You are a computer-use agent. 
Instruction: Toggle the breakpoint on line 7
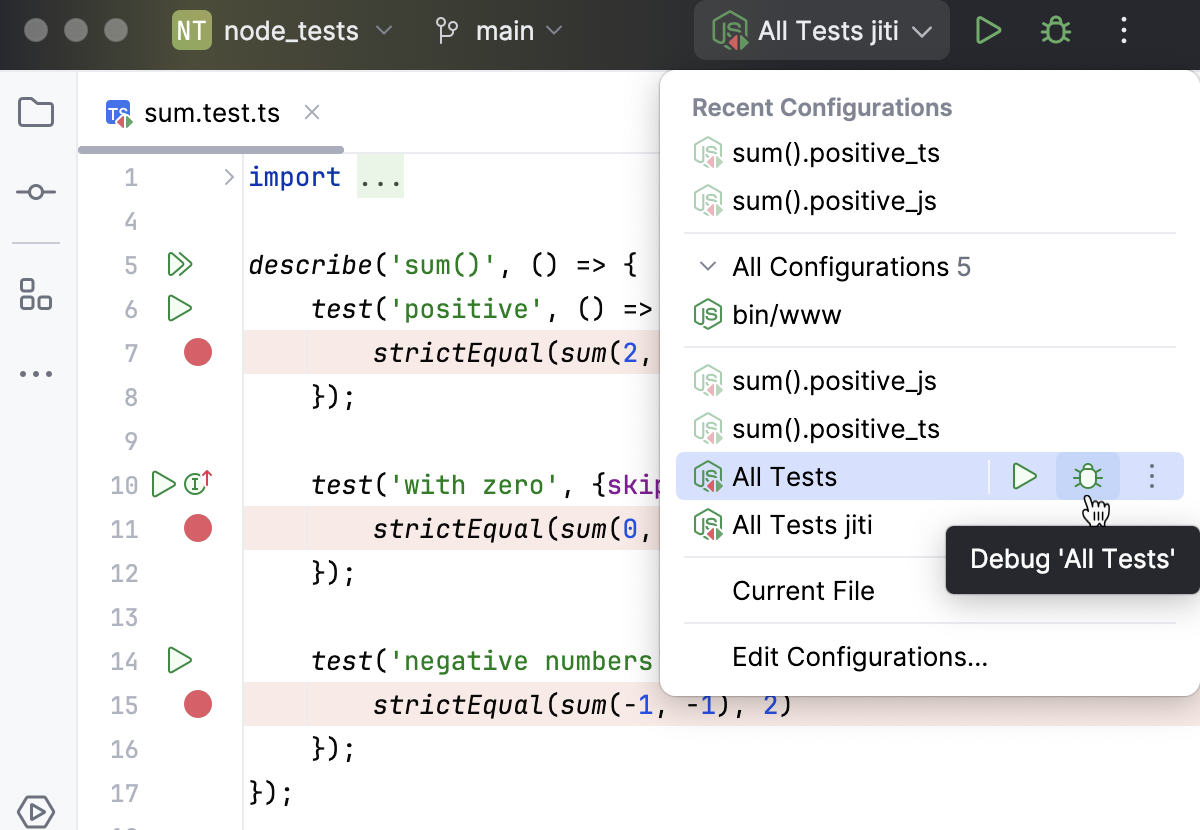197,352
